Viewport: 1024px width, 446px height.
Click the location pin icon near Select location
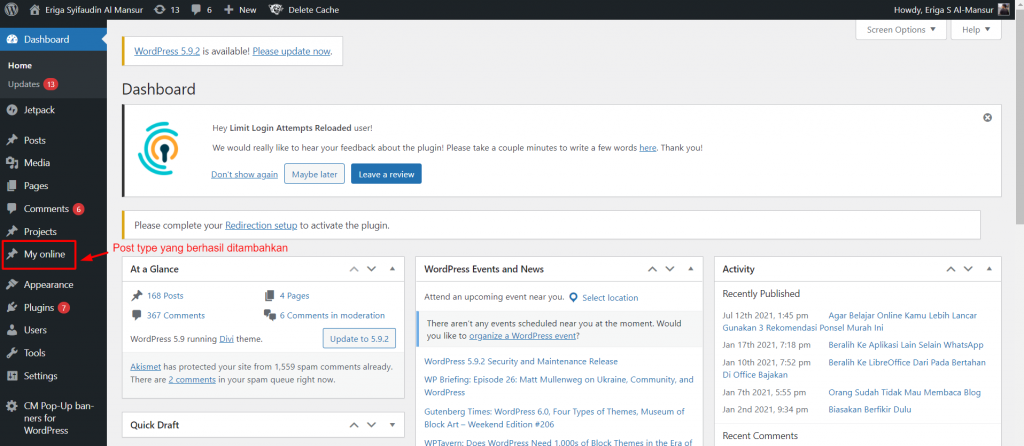[573, 298]
